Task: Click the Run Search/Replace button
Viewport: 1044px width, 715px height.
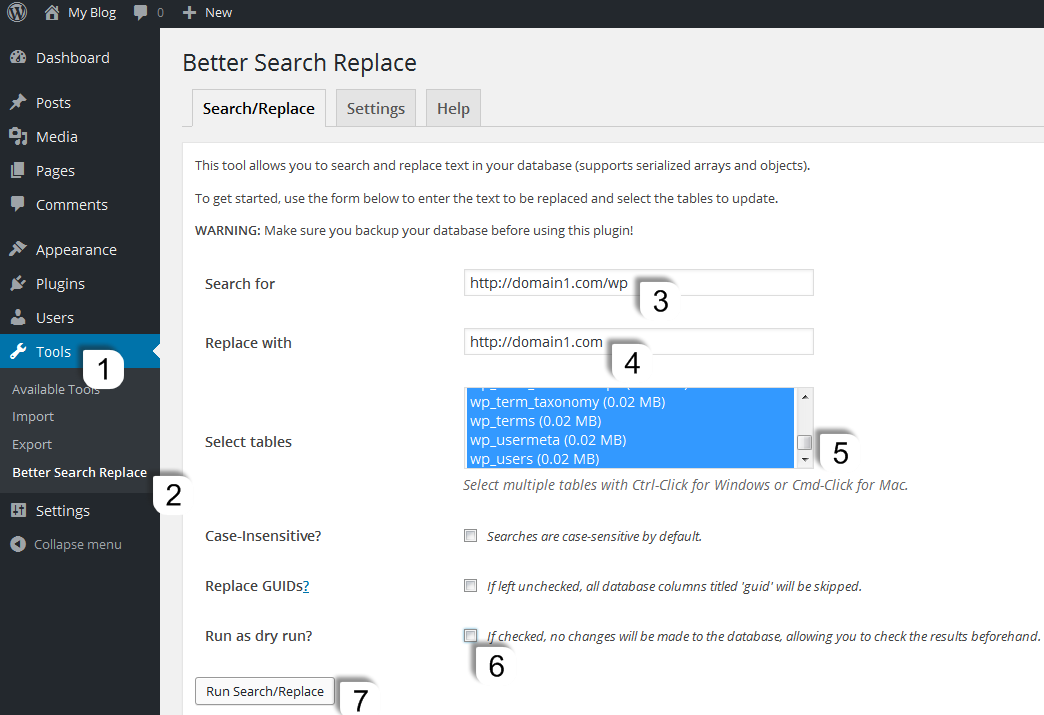Action: click(x=264, y=691)
